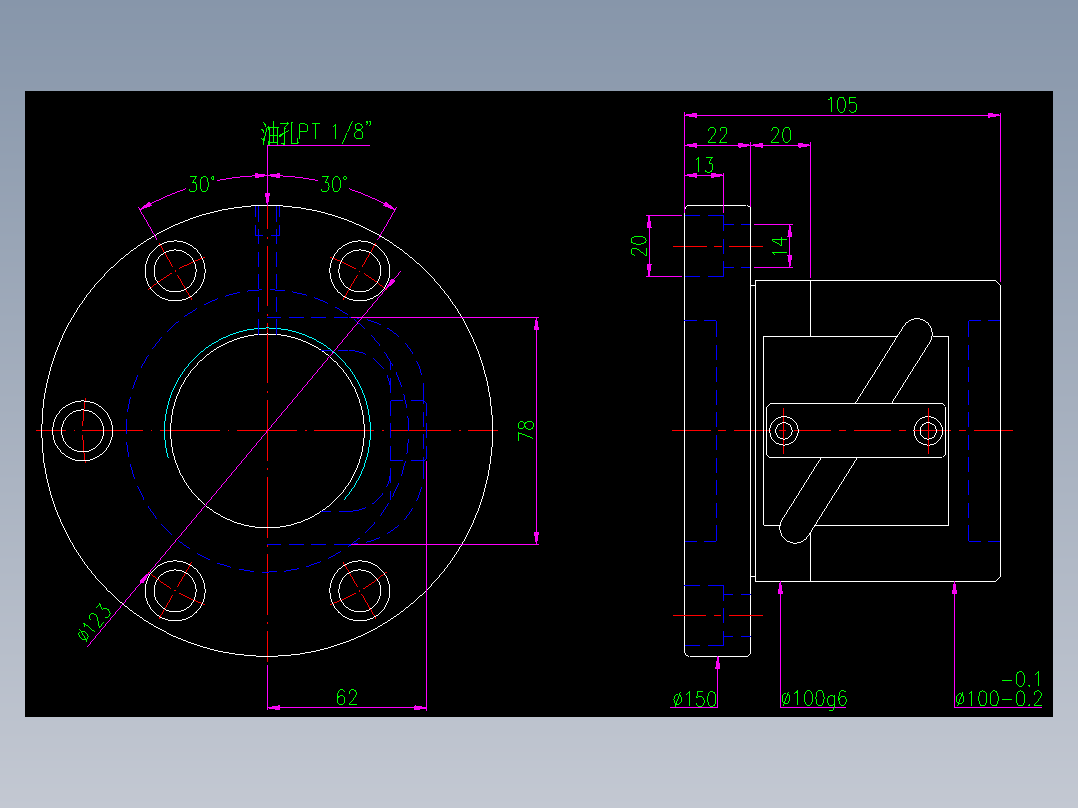Select the top-left bolt hole circle

coord(175,270)
